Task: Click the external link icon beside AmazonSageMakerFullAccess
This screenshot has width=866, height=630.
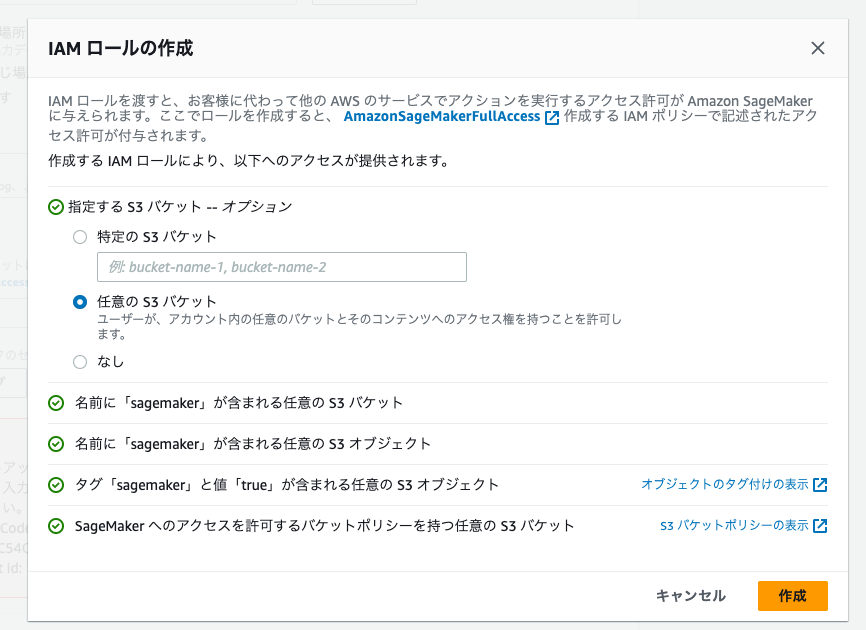Action: (x=552, y=118)
